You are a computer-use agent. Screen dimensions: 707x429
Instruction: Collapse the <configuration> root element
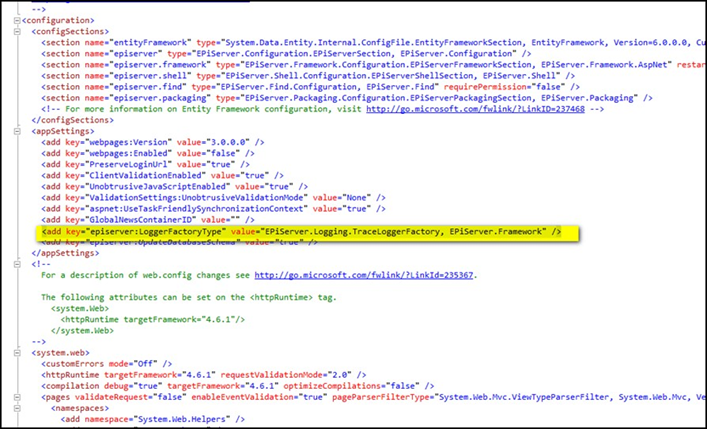click(17, 20)
